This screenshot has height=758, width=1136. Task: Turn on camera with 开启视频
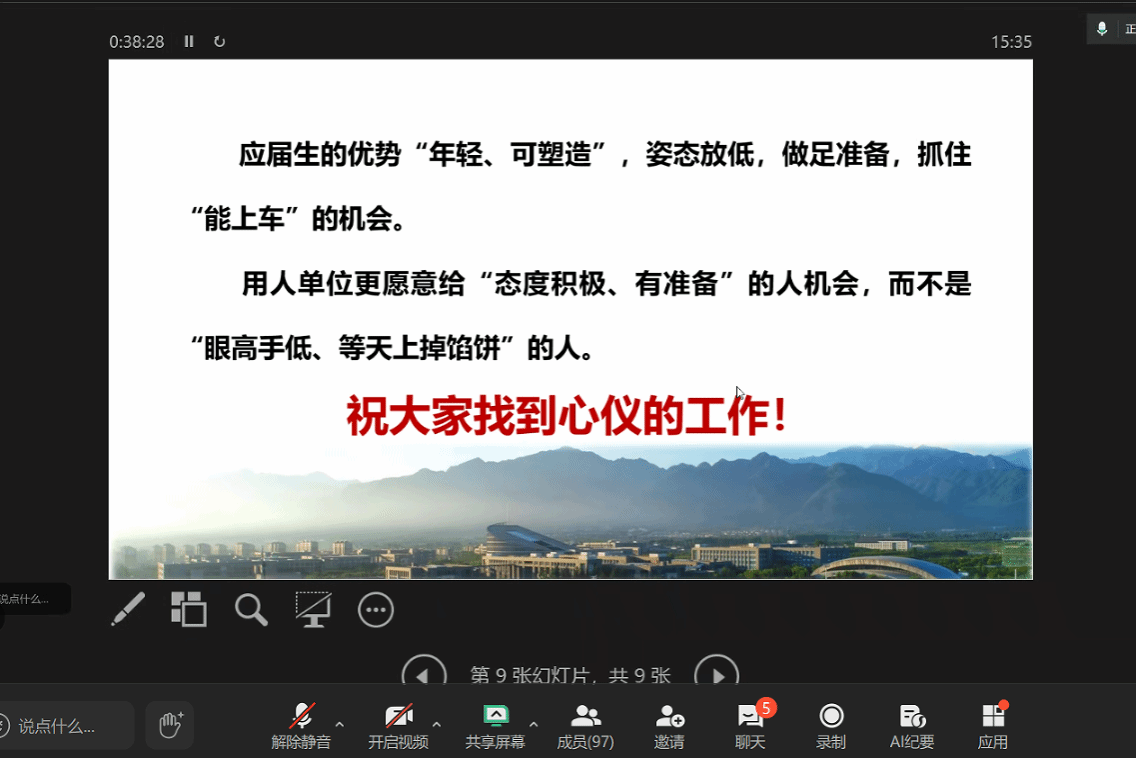(398, 725)
